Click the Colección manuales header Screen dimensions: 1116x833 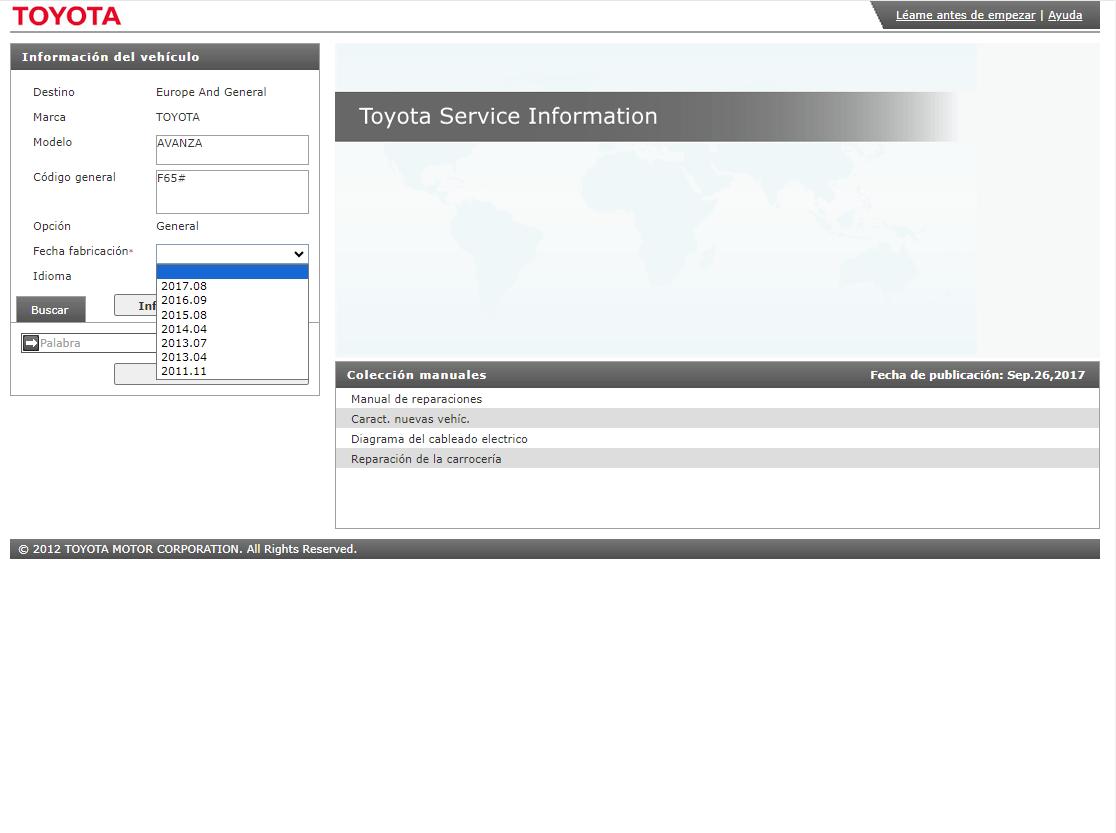click(416, 374)
